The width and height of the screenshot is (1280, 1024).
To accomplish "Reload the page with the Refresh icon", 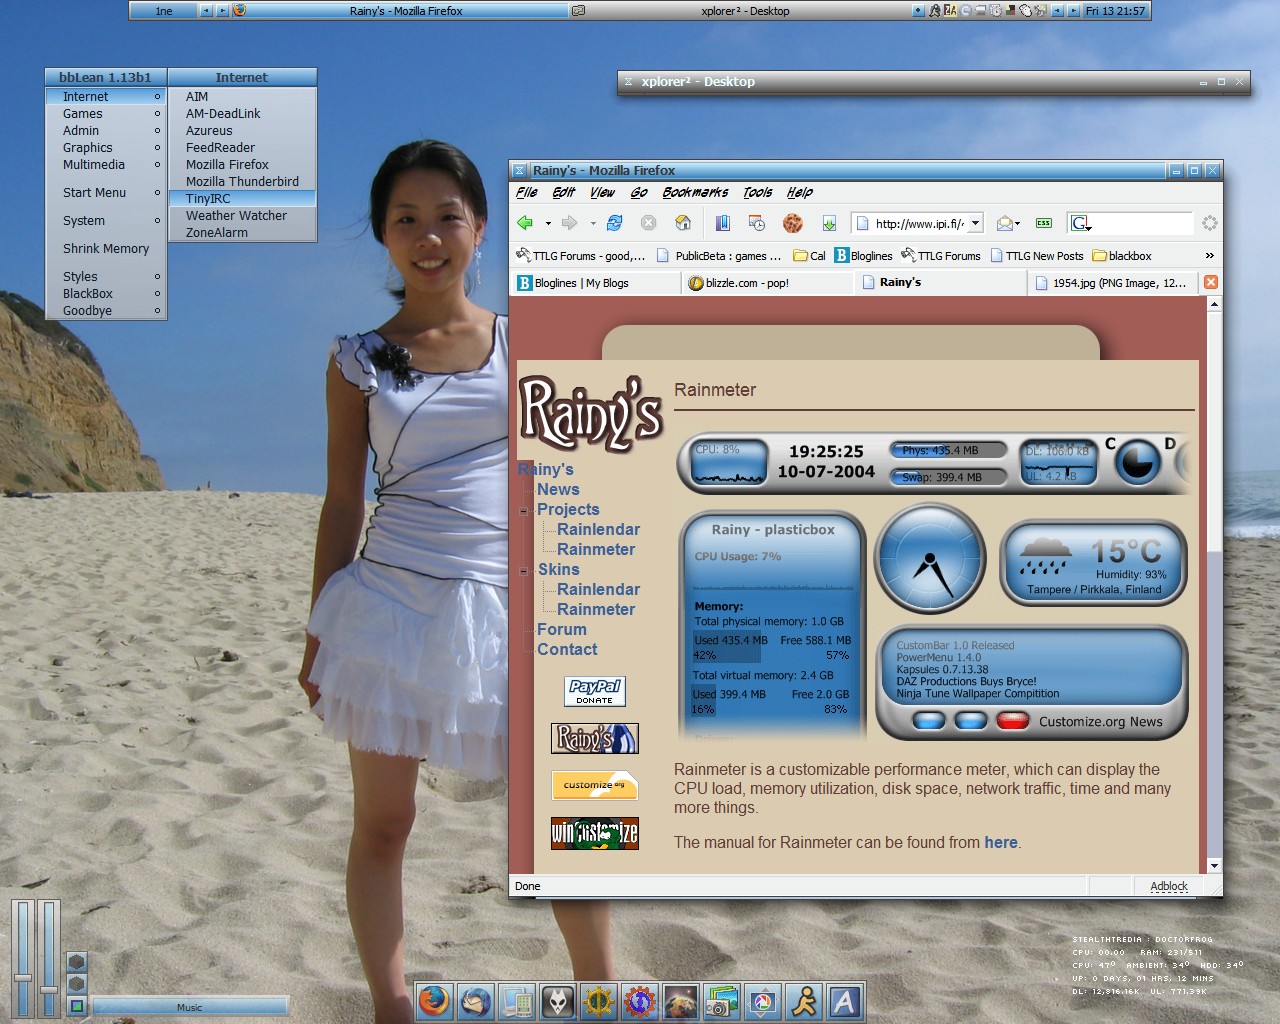I will coord(614,223).
